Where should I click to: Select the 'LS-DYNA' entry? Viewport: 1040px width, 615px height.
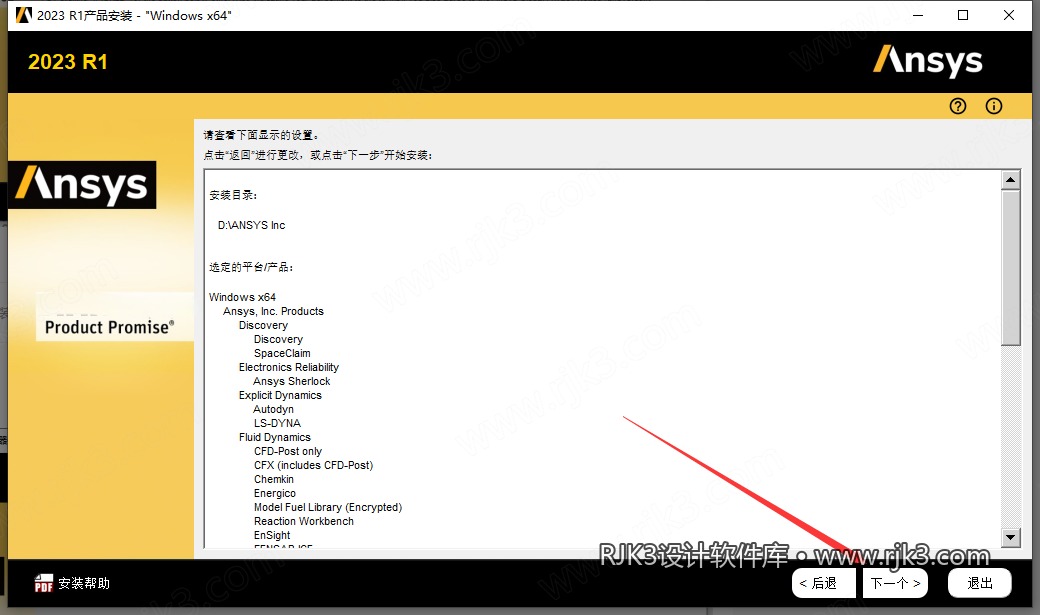(x=277, y=423)
